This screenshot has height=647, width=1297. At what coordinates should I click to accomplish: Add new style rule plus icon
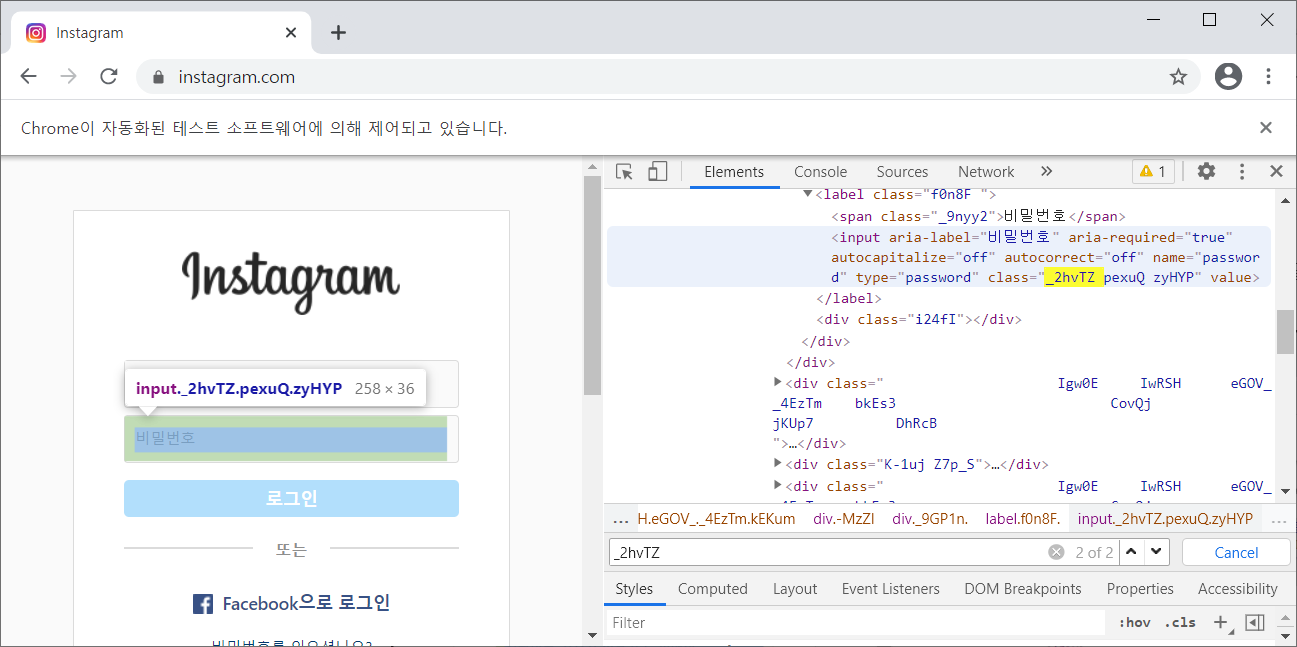coord(1220,622)
